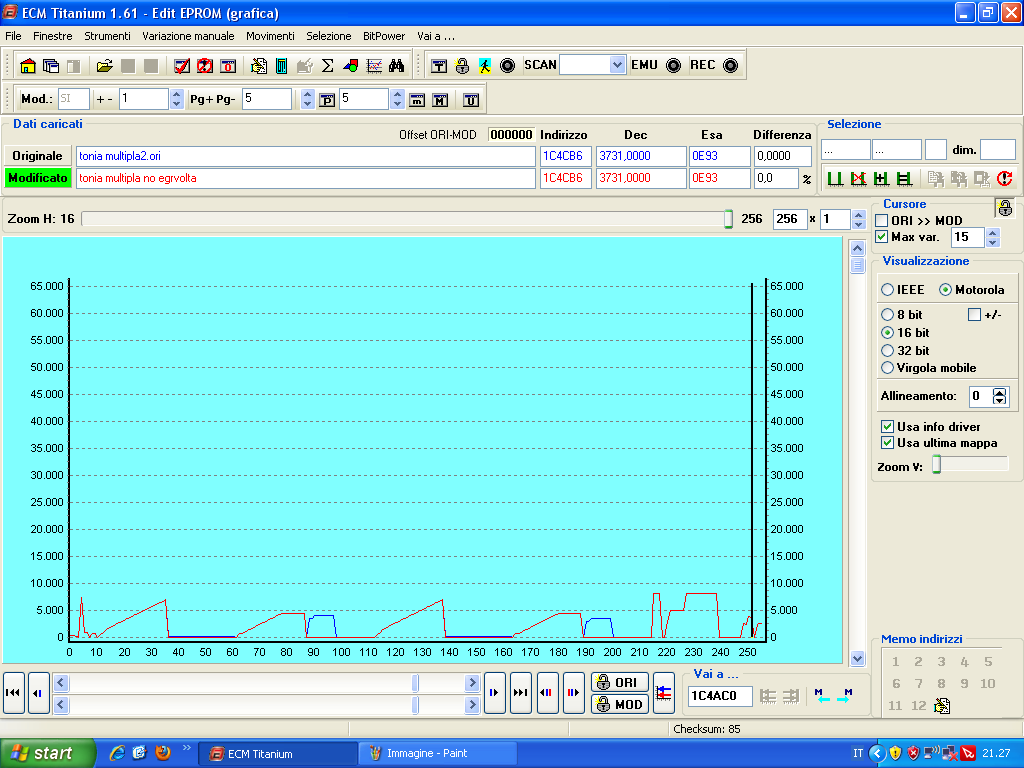Open the Strumenti menu
The image size is (1024, 768).
click(107, 36)
